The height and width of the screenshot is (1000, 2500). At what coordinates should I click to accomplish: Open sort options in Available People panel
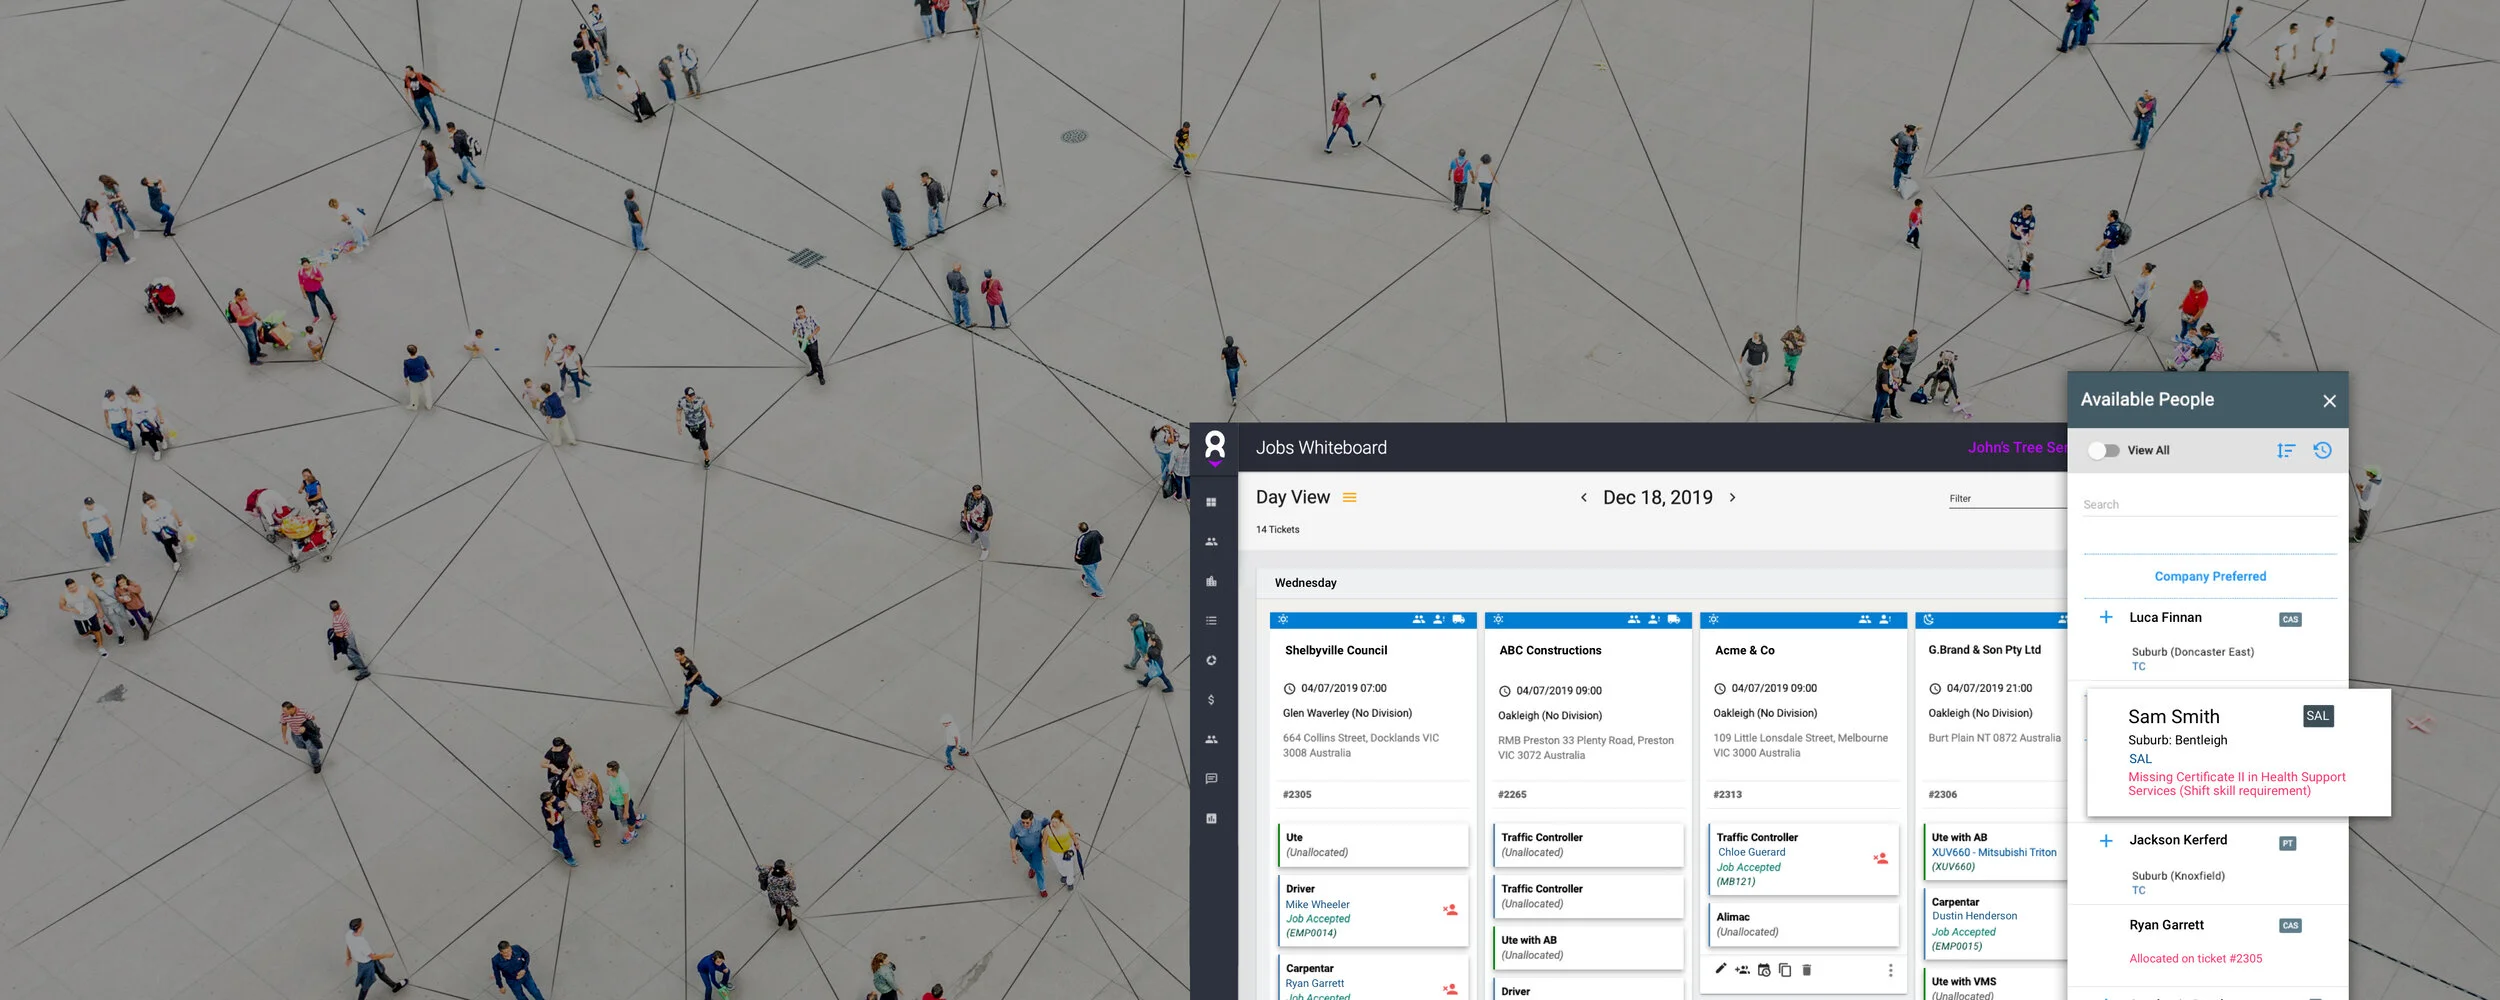click(2286, 450)
